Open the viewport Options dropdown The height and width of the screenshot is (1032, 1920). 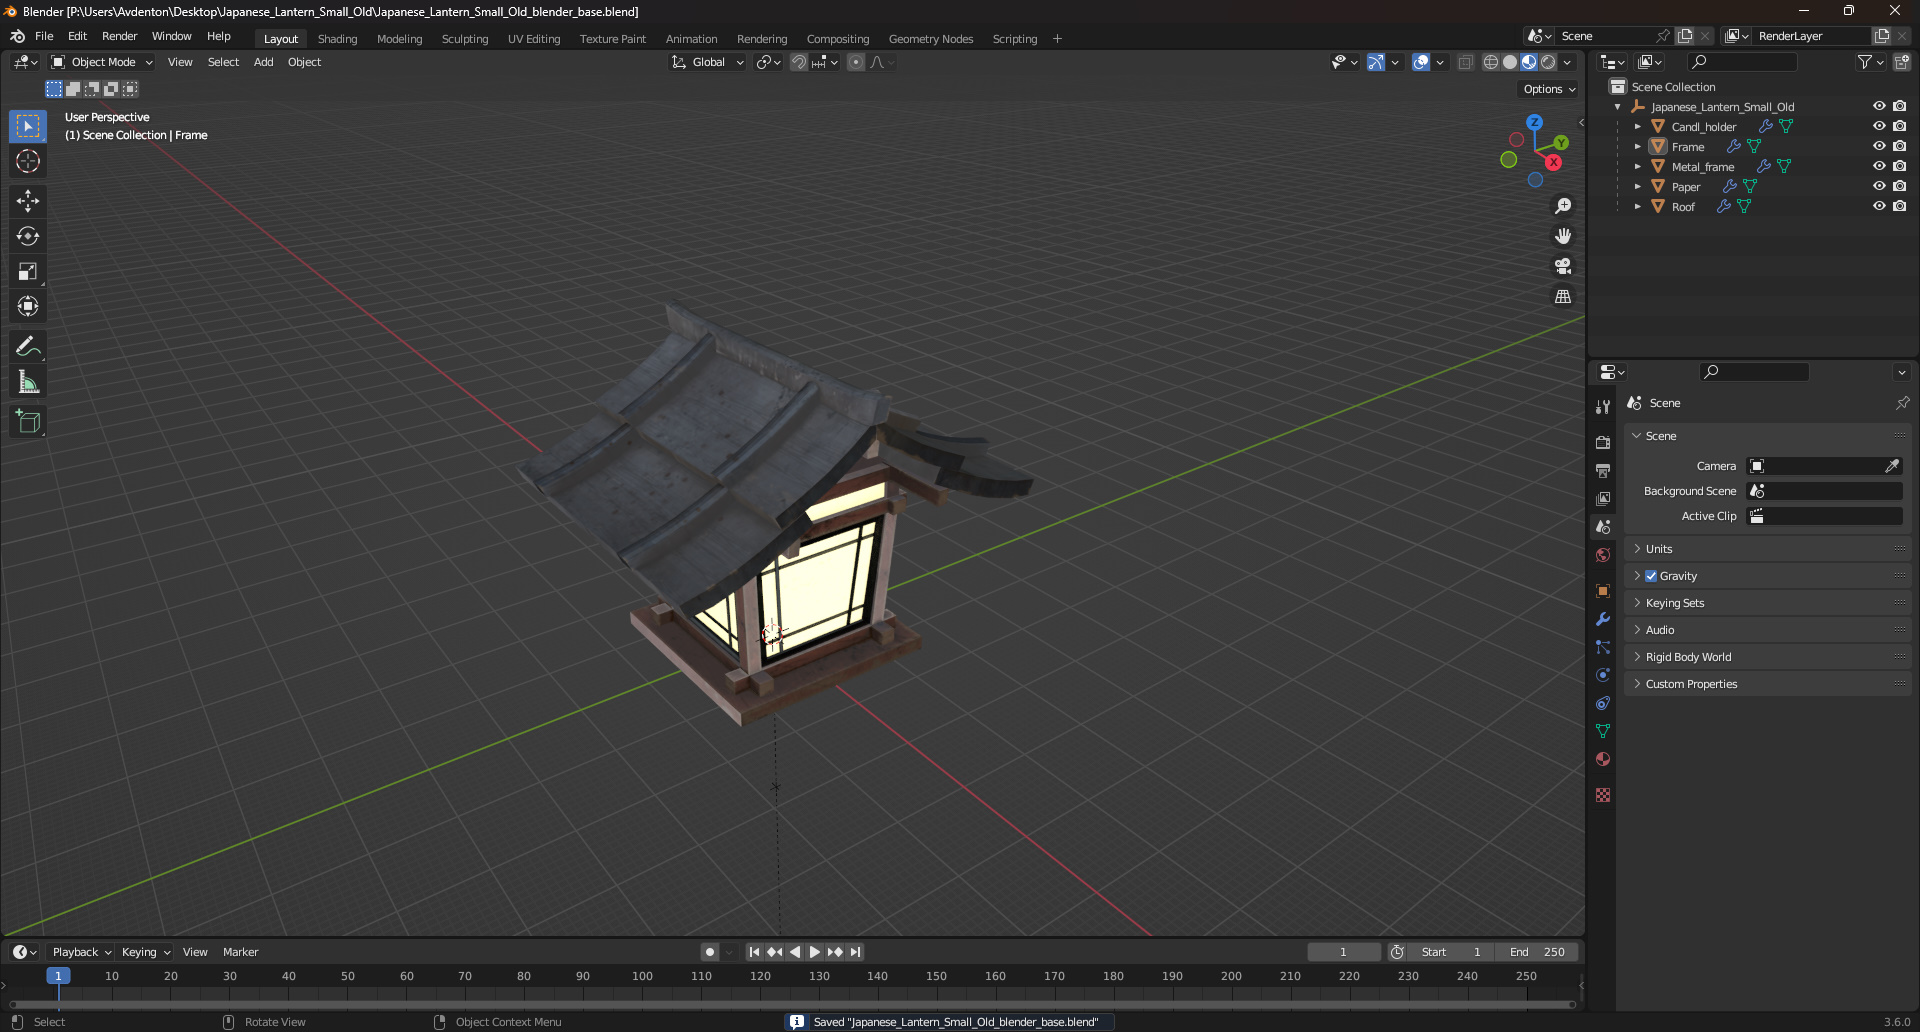pyautogui.click(x=1549, y=89)
